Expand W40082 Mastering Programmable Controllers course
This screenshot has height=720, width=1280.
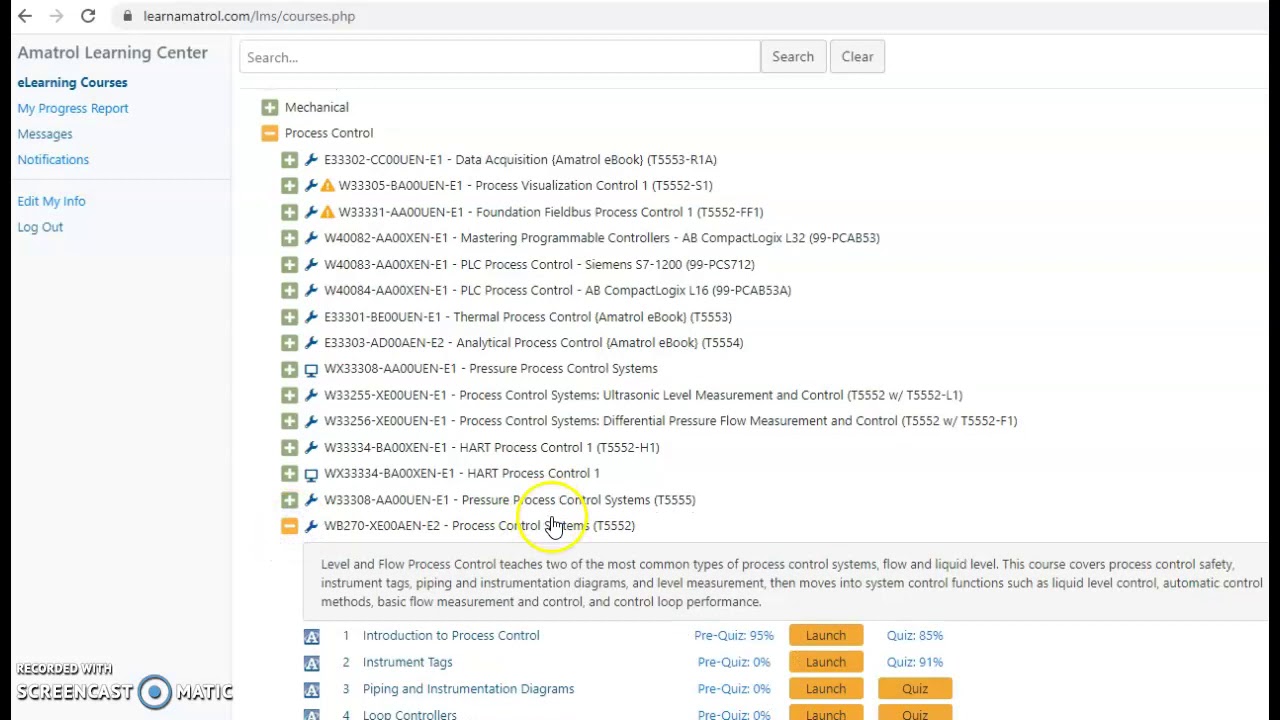pos(289,238)
